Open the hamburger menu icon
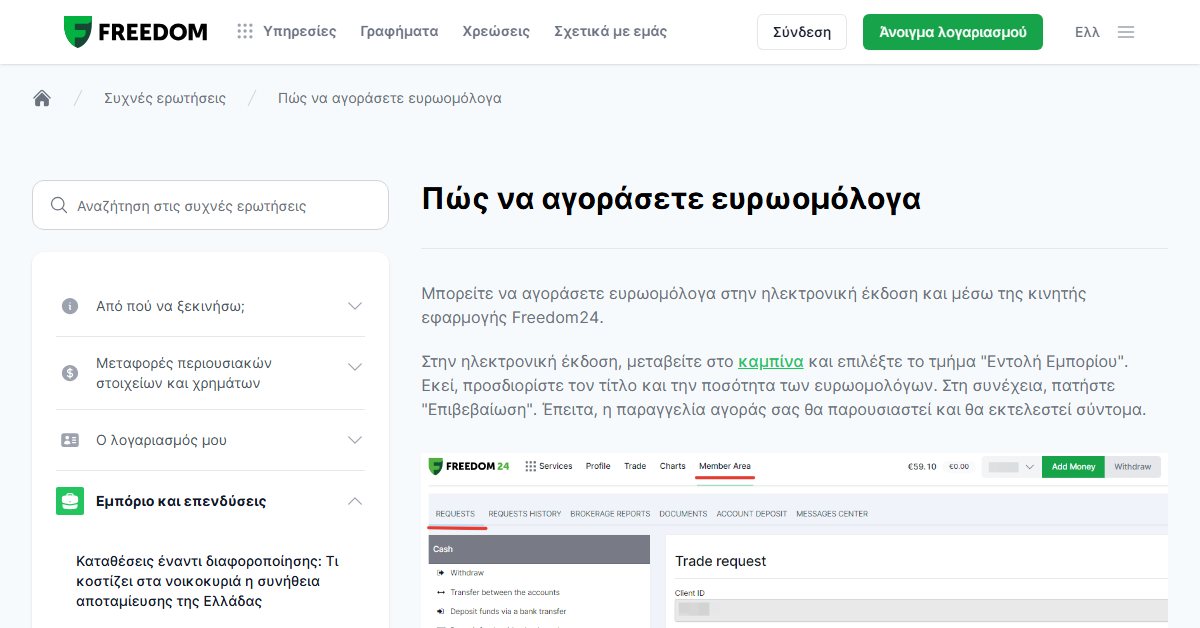1200x628 pixels. click(x=1126, y=32)
